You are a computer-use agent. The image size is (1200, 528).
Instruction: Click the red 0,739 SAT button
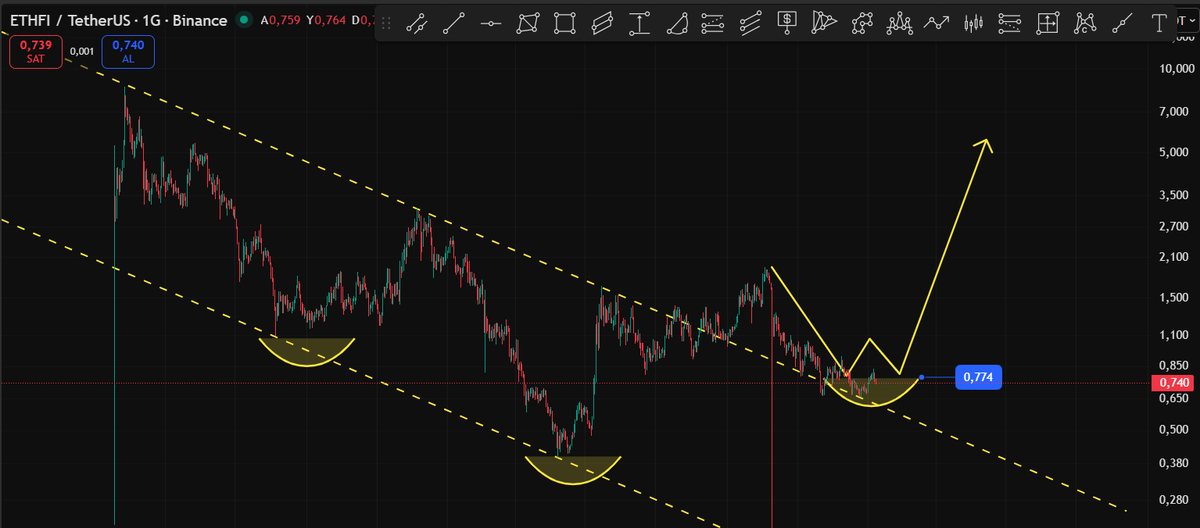pyautogui.click(x=36, y=52)
